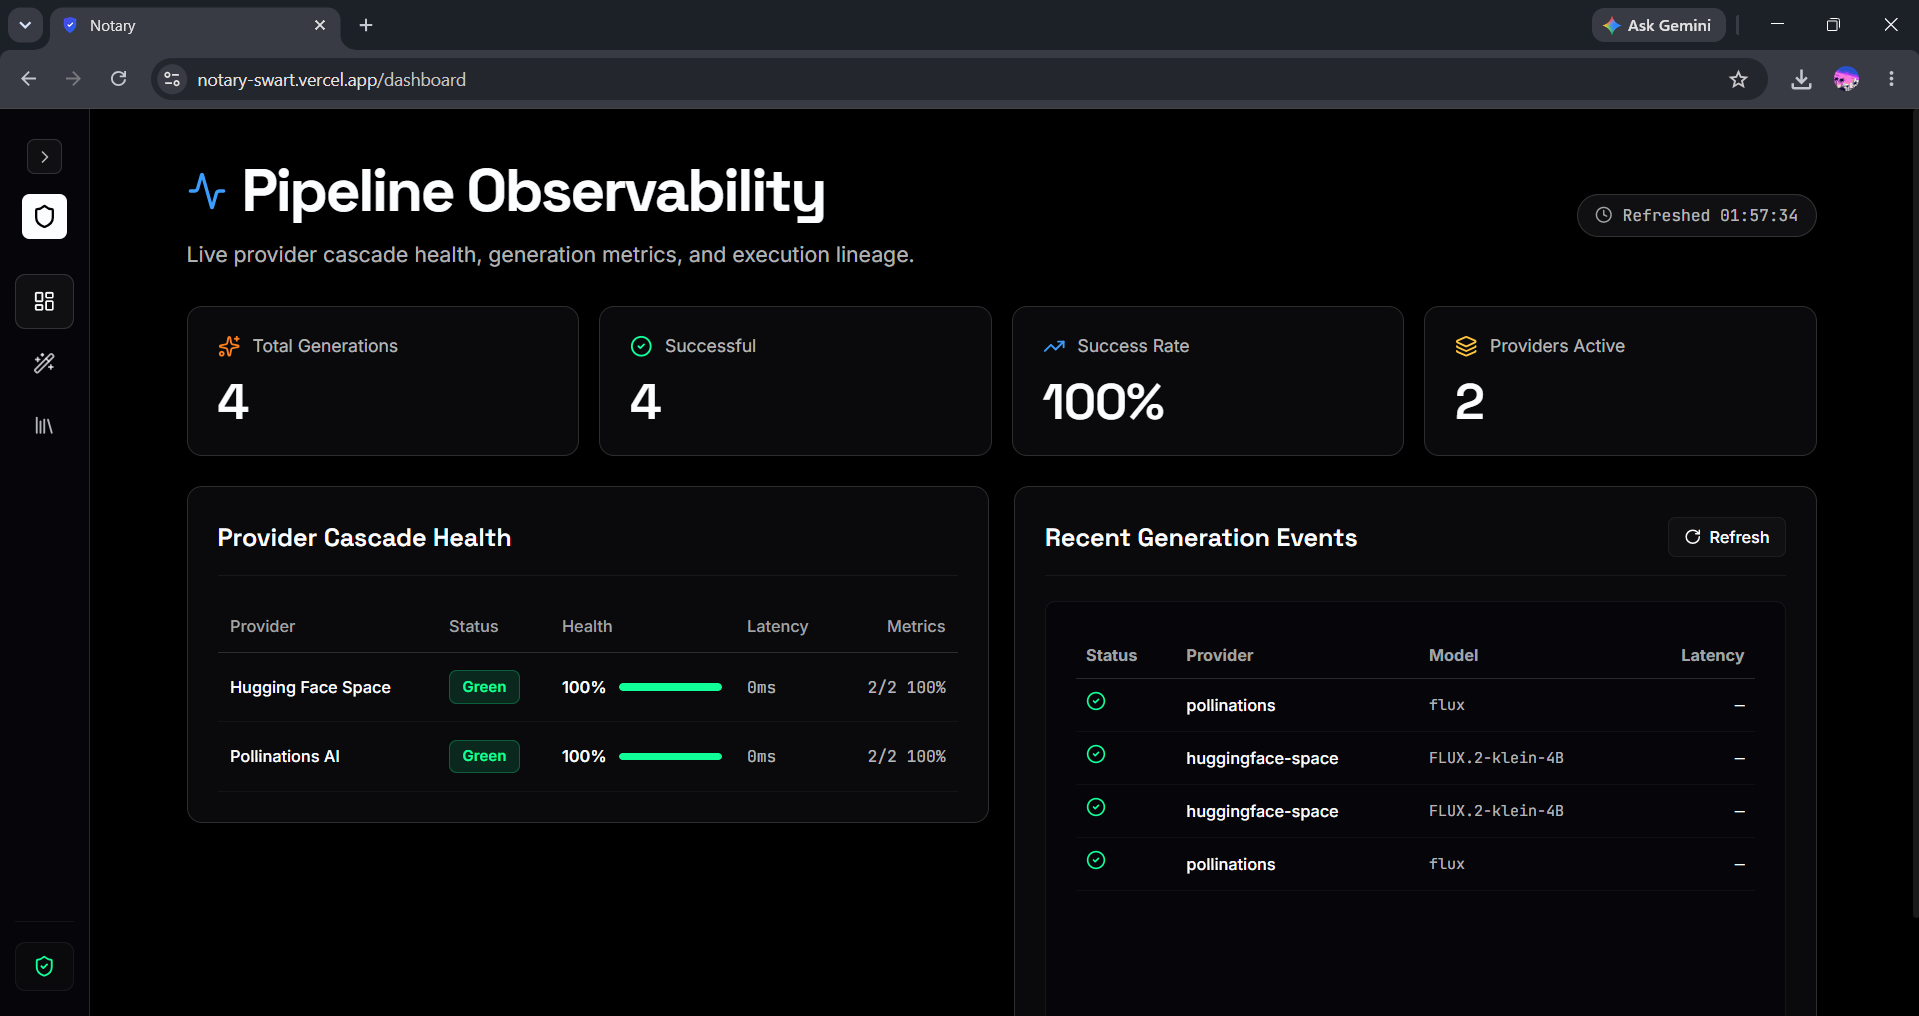Reload the page with browser refresh icon
Screen dimensions: 1919x1016
pos(118,79)
